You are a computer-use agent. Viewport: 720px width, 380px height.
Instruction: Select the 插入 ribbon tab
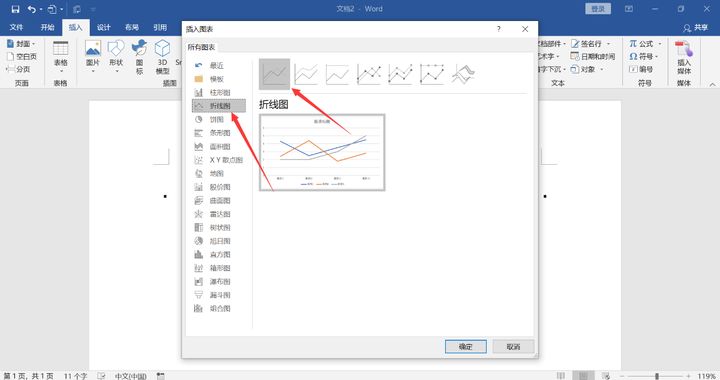tap(75, 28)
